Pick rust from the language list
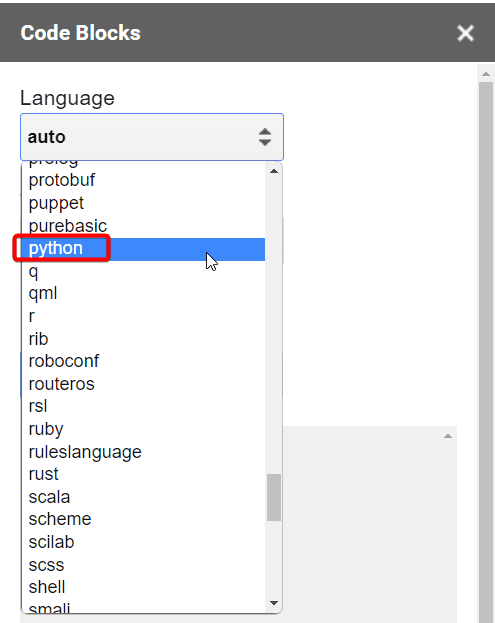The width and height of the screenshot is (495, 623). click(143, 474)
